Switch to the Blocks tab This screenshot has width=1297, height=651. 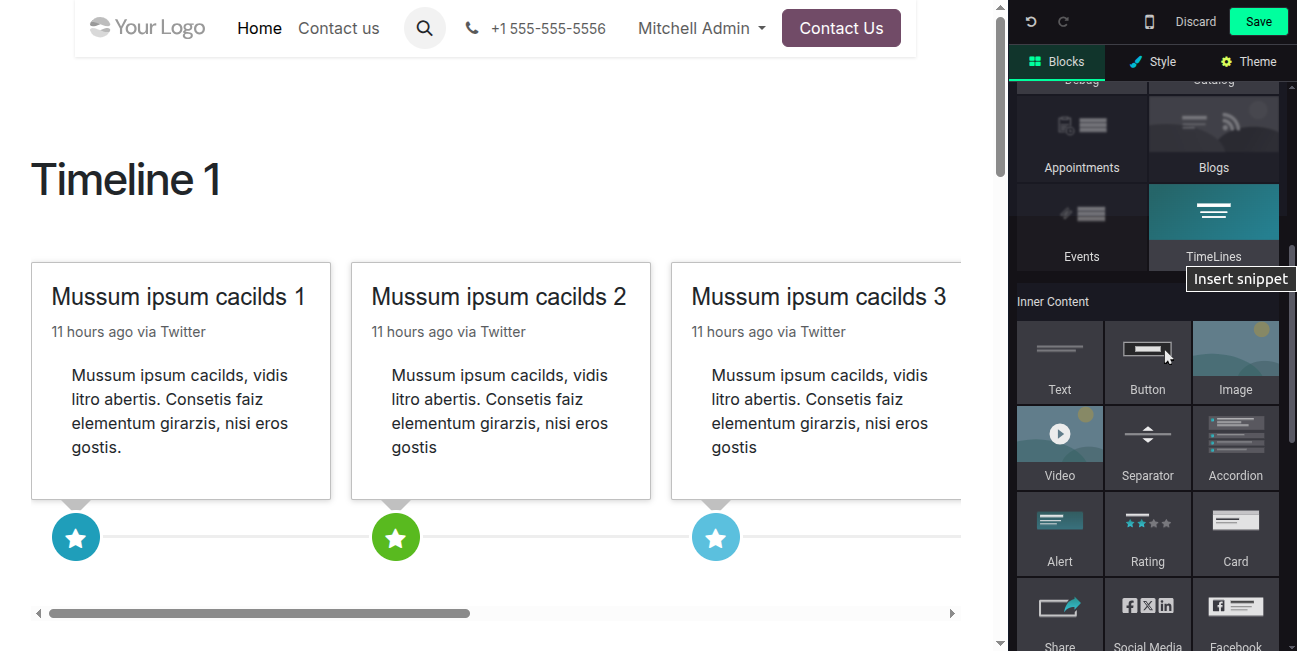(1057, 62)
